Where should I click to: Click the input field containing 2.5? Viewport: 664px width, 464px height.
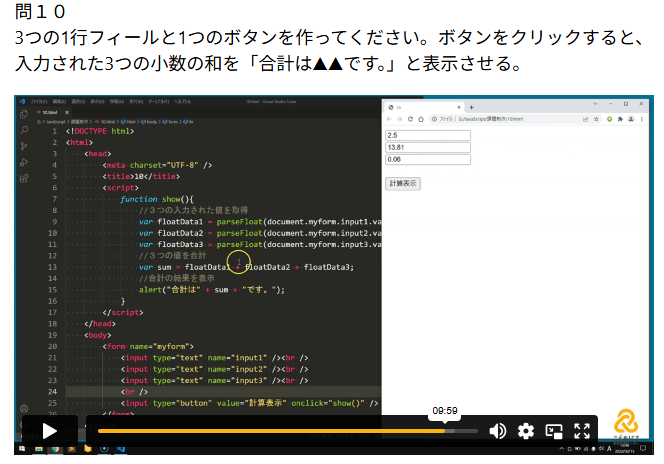[428, 135]
